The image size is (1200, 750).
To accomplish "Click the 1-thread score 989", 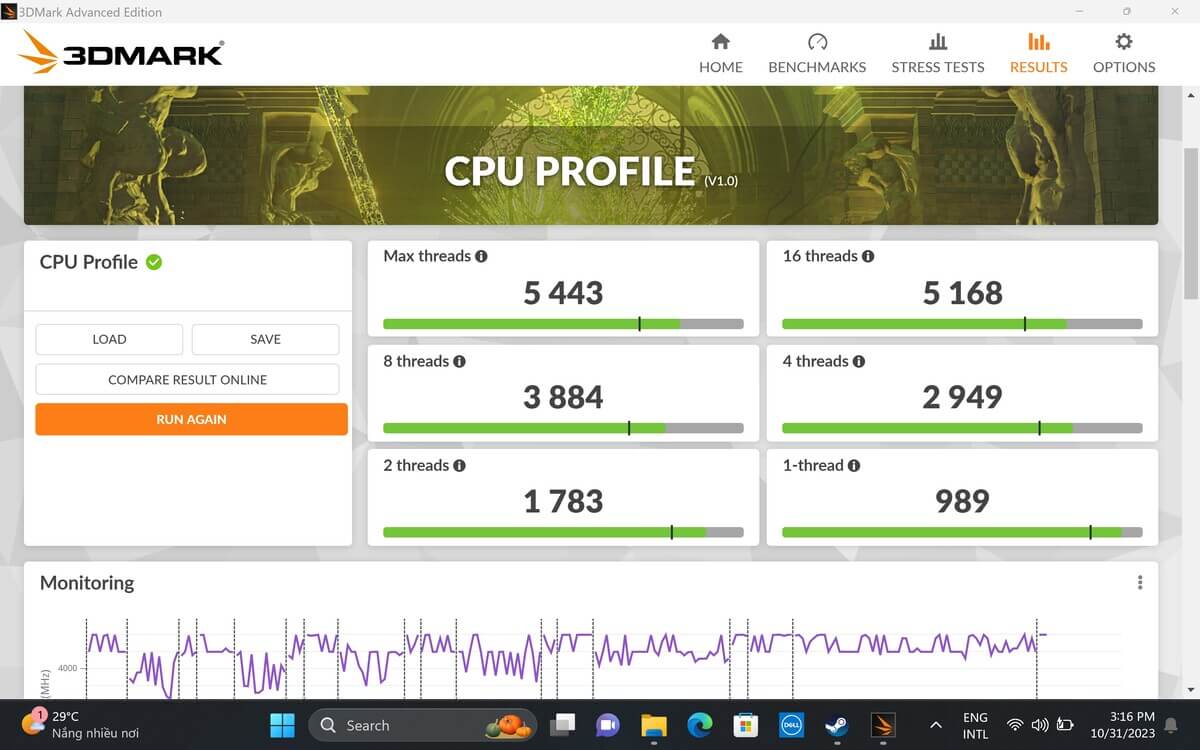I will [x=962, y=501].
